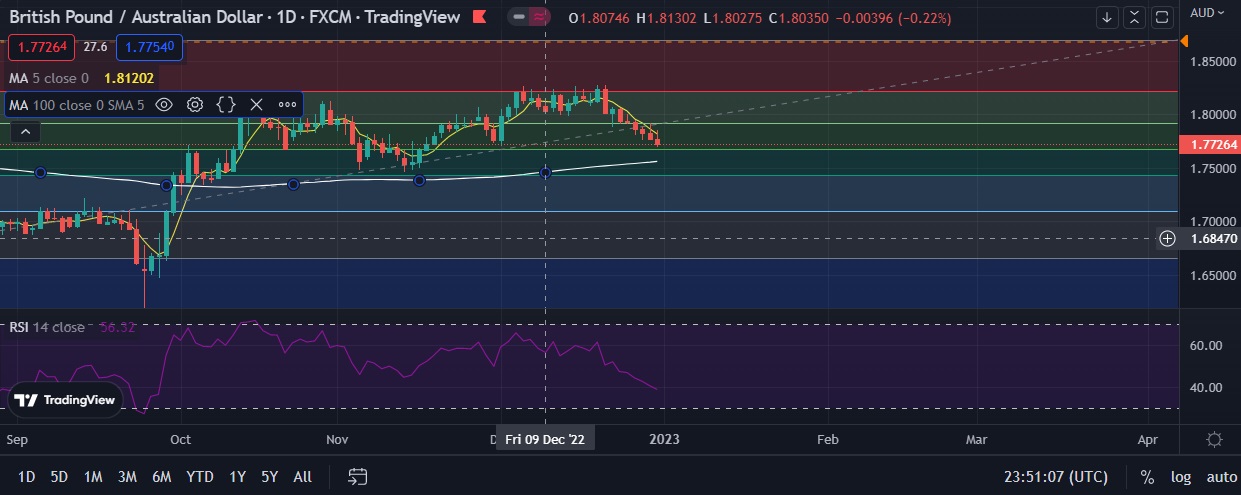Screen dimensions: 1241x495
Task: Click the collapse pane arrows button
Action: (x=1135, y=17)
